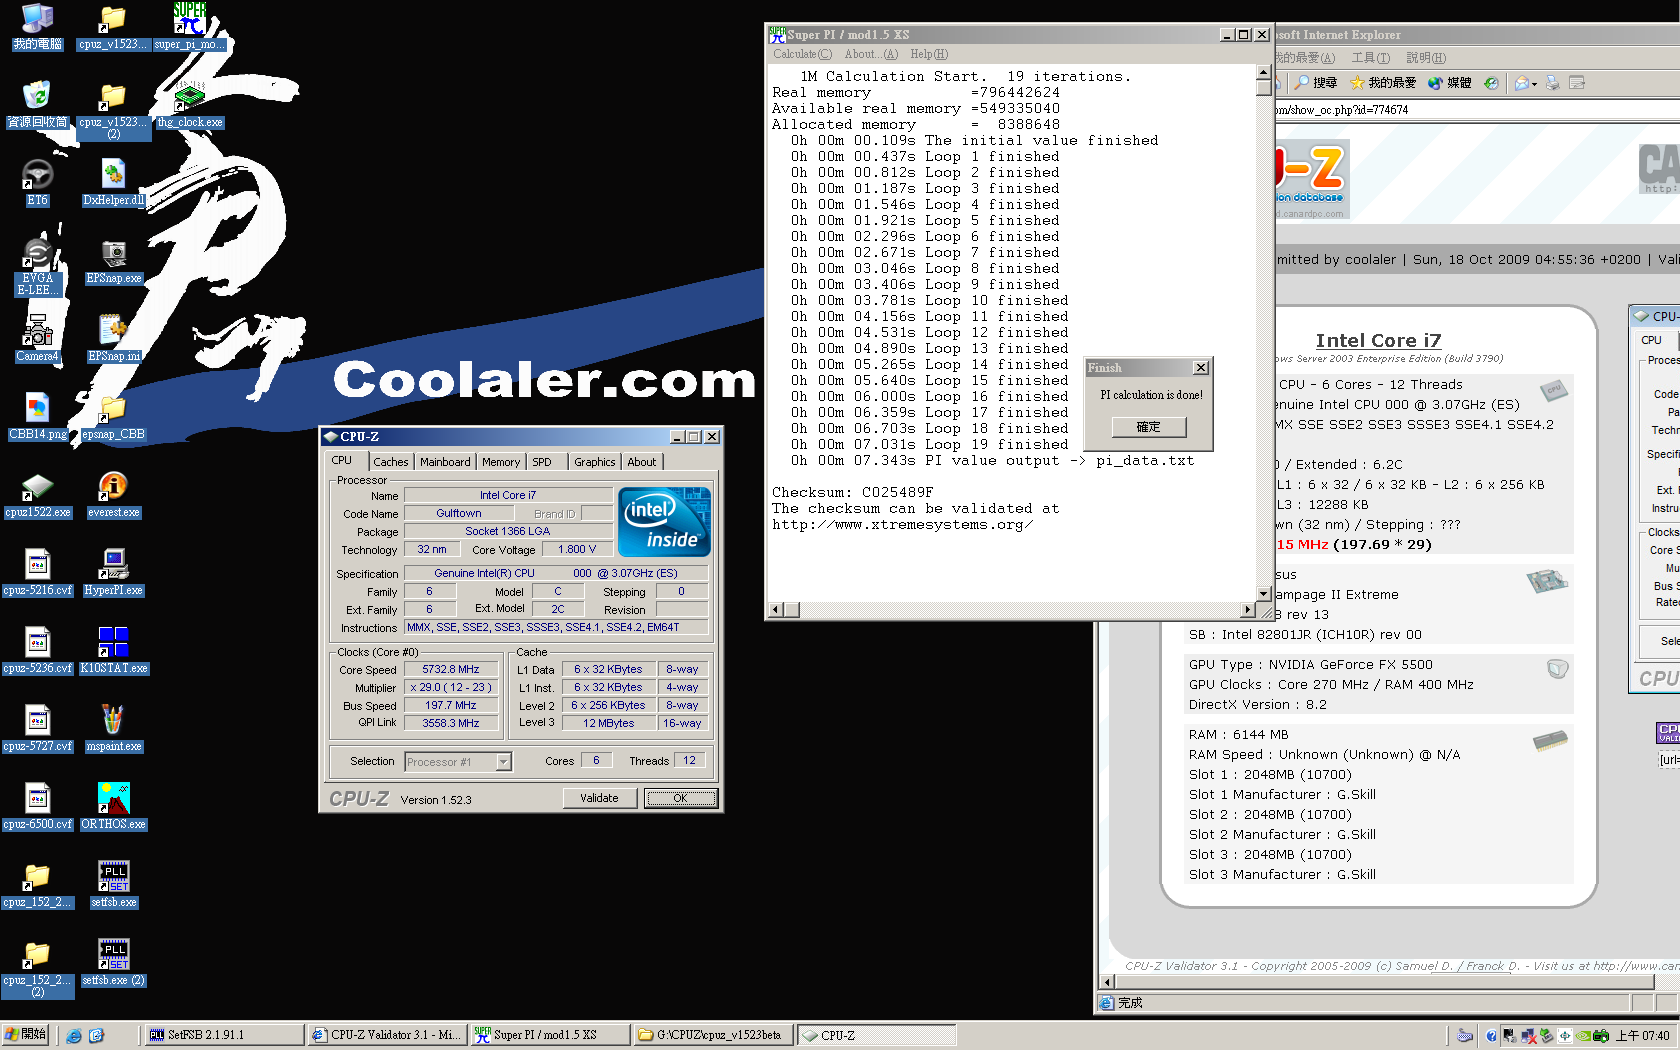Image resolution: width=1680 pixels, height=1050 pixels.
Task: Open Camera4 desktop icon
Action: (37, 339)
